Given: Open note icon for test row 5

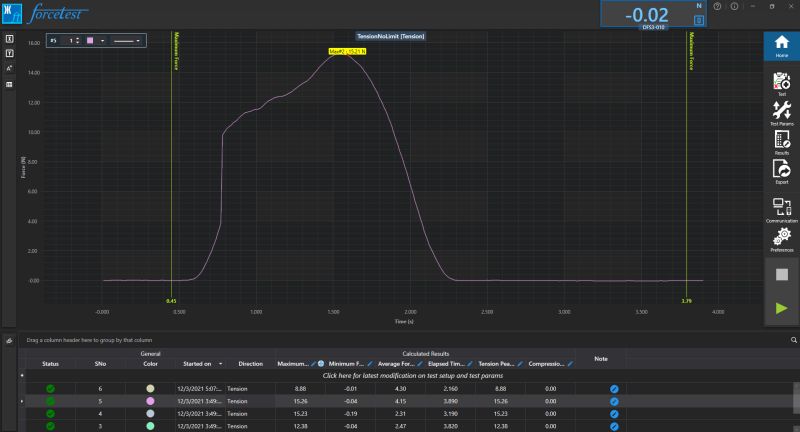Looking at the screenshot, I should point(614,401).
